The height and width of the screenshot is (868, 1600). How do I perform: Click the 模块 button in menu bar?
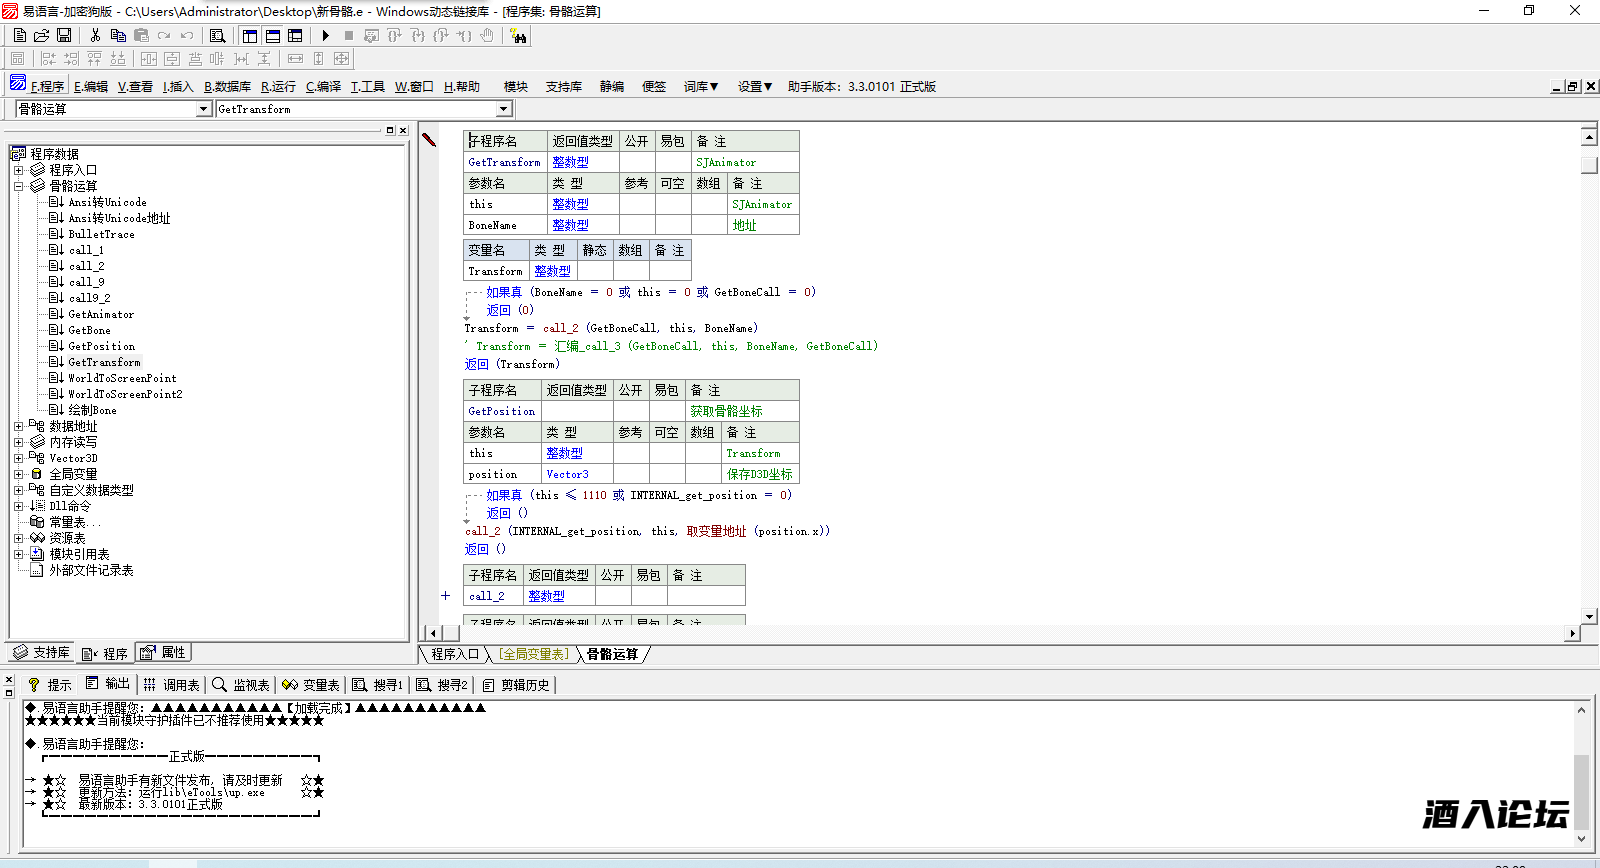click(x=516, y=86)
